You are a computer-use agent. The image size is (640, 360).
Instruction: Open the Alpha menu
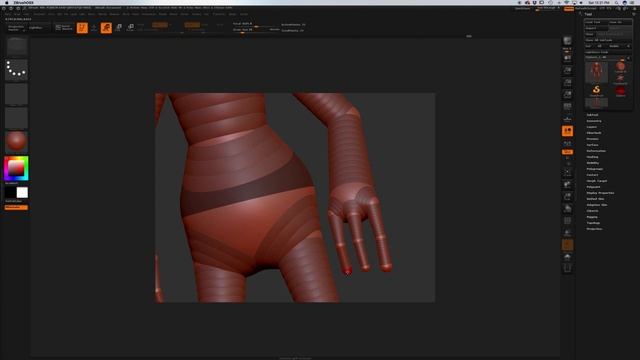[8, 14]
